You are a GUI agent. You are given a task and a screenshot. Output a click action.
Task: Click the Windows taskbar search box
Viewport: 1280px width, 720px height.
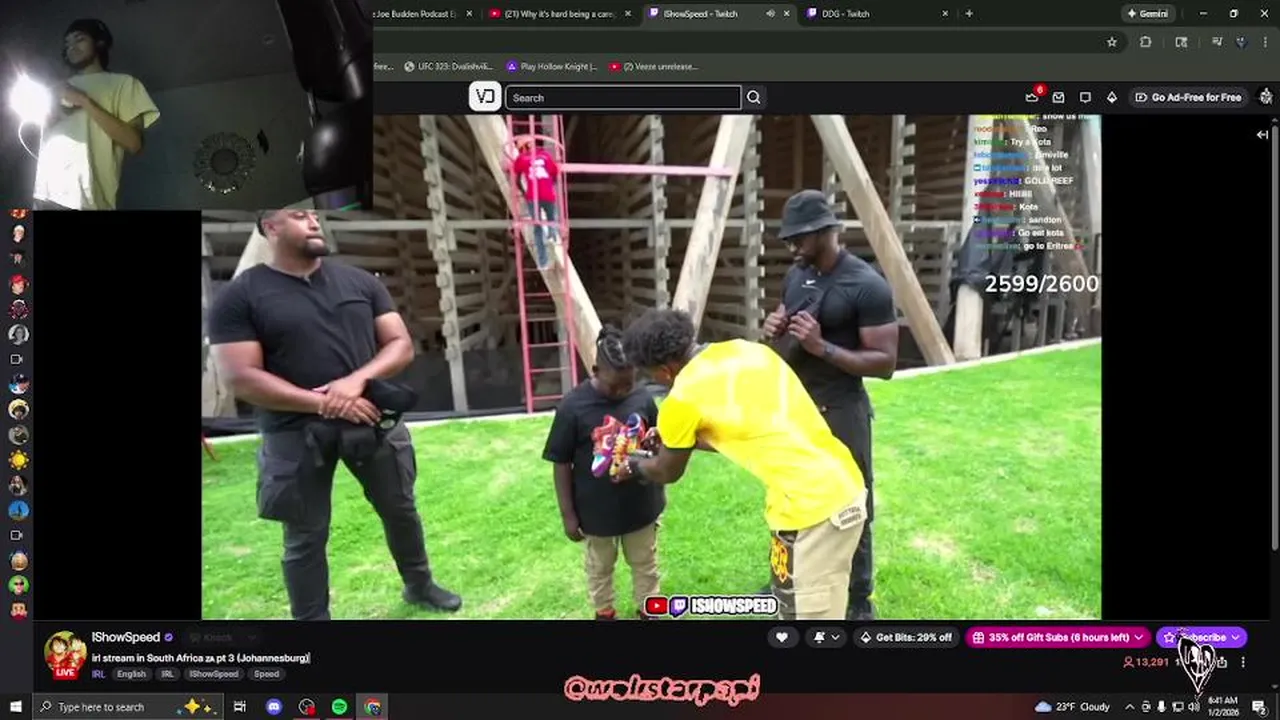tap(130, 707)
